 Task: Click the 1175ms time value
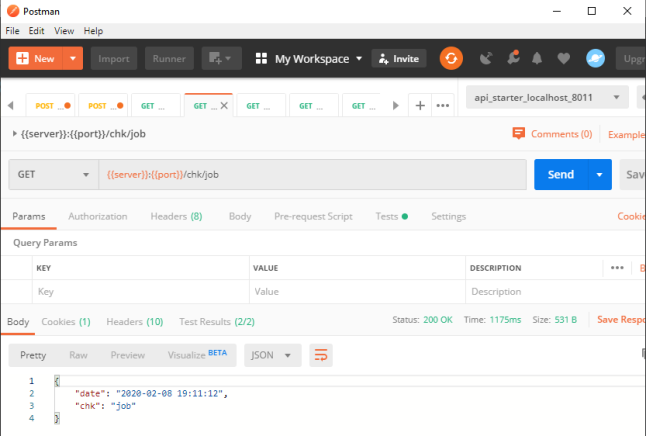pos(505,320)
